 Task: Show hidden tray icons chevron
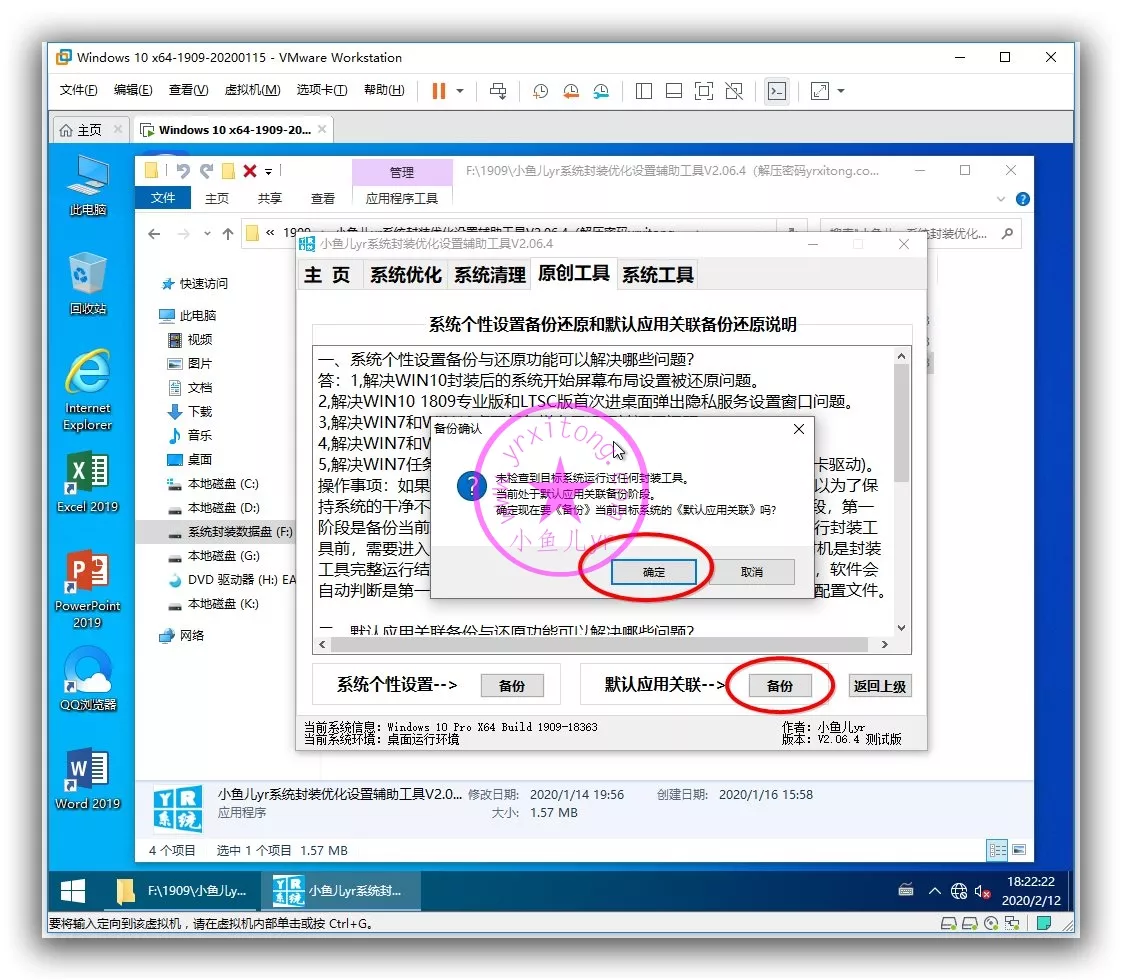tap(935, 890)
